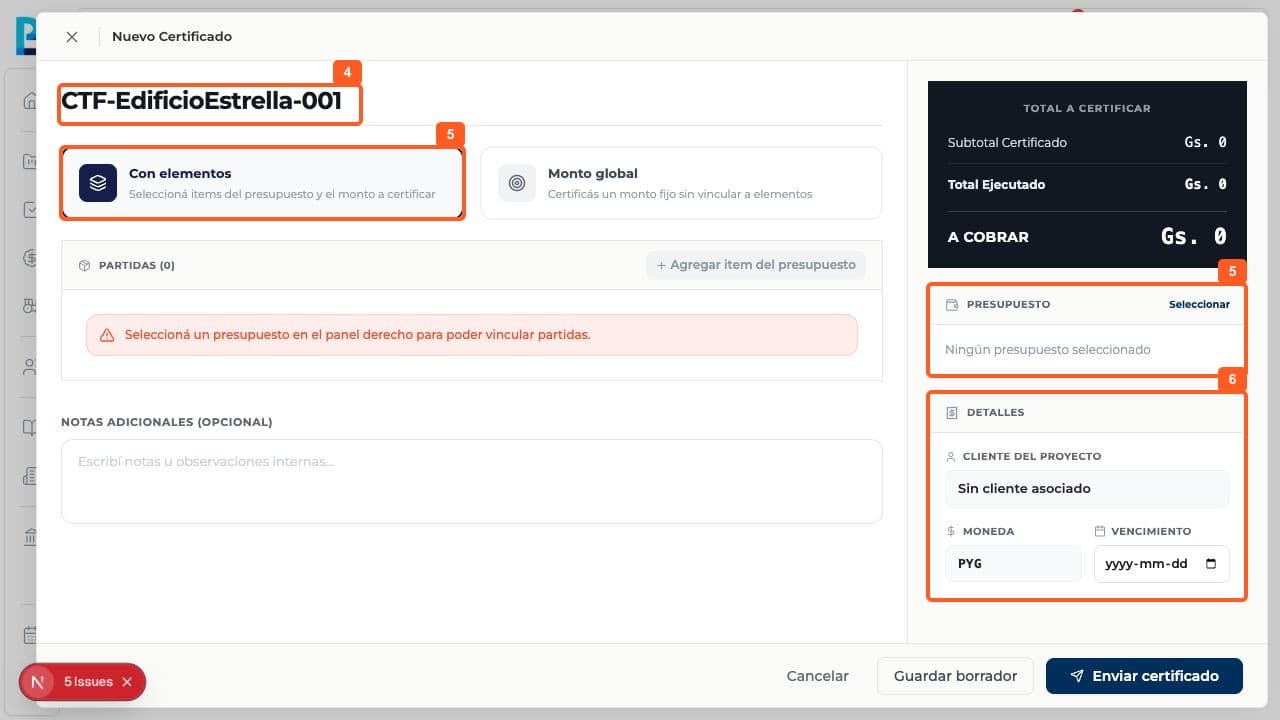
Task: Choose the Monto global certificate mode
Action: tap(681, 183)
